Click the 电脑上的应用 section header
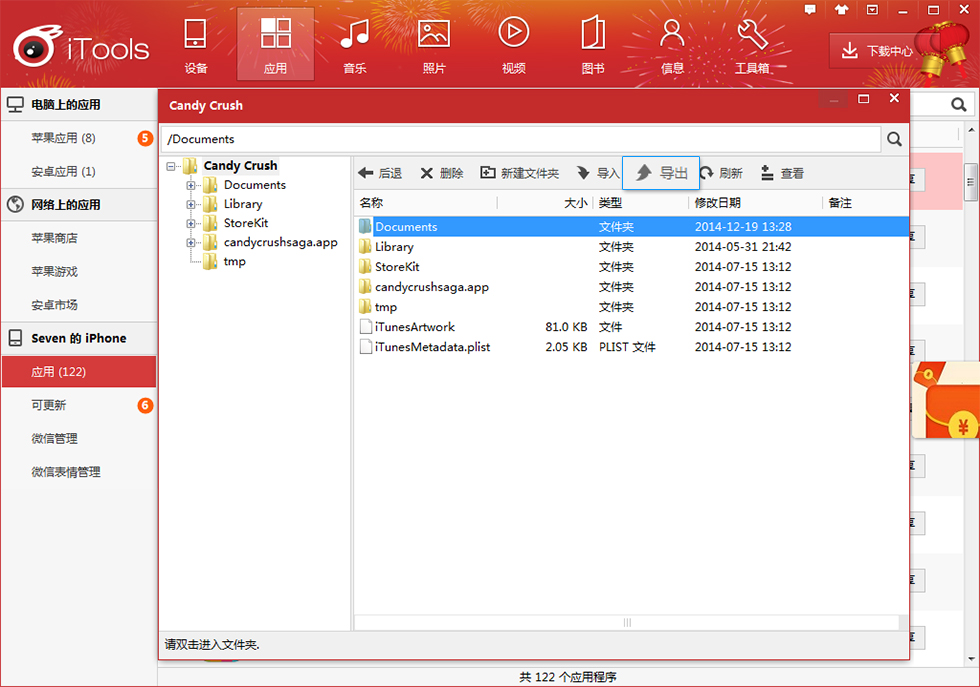980x687 pixels. coord(79,104)
